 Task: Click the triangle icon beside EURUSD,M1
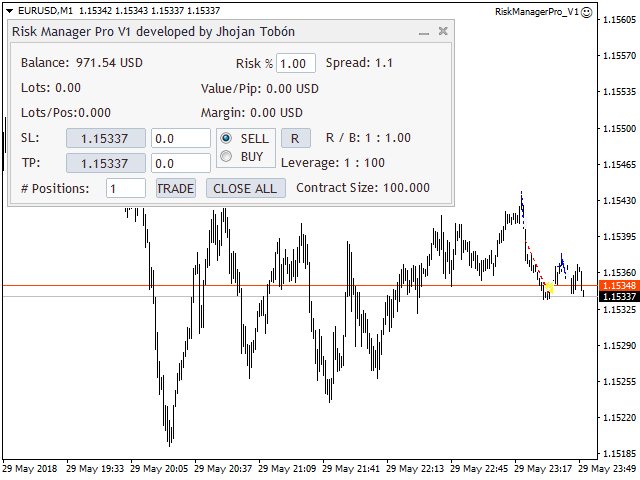pyautogui.click(x=10, y=10)
